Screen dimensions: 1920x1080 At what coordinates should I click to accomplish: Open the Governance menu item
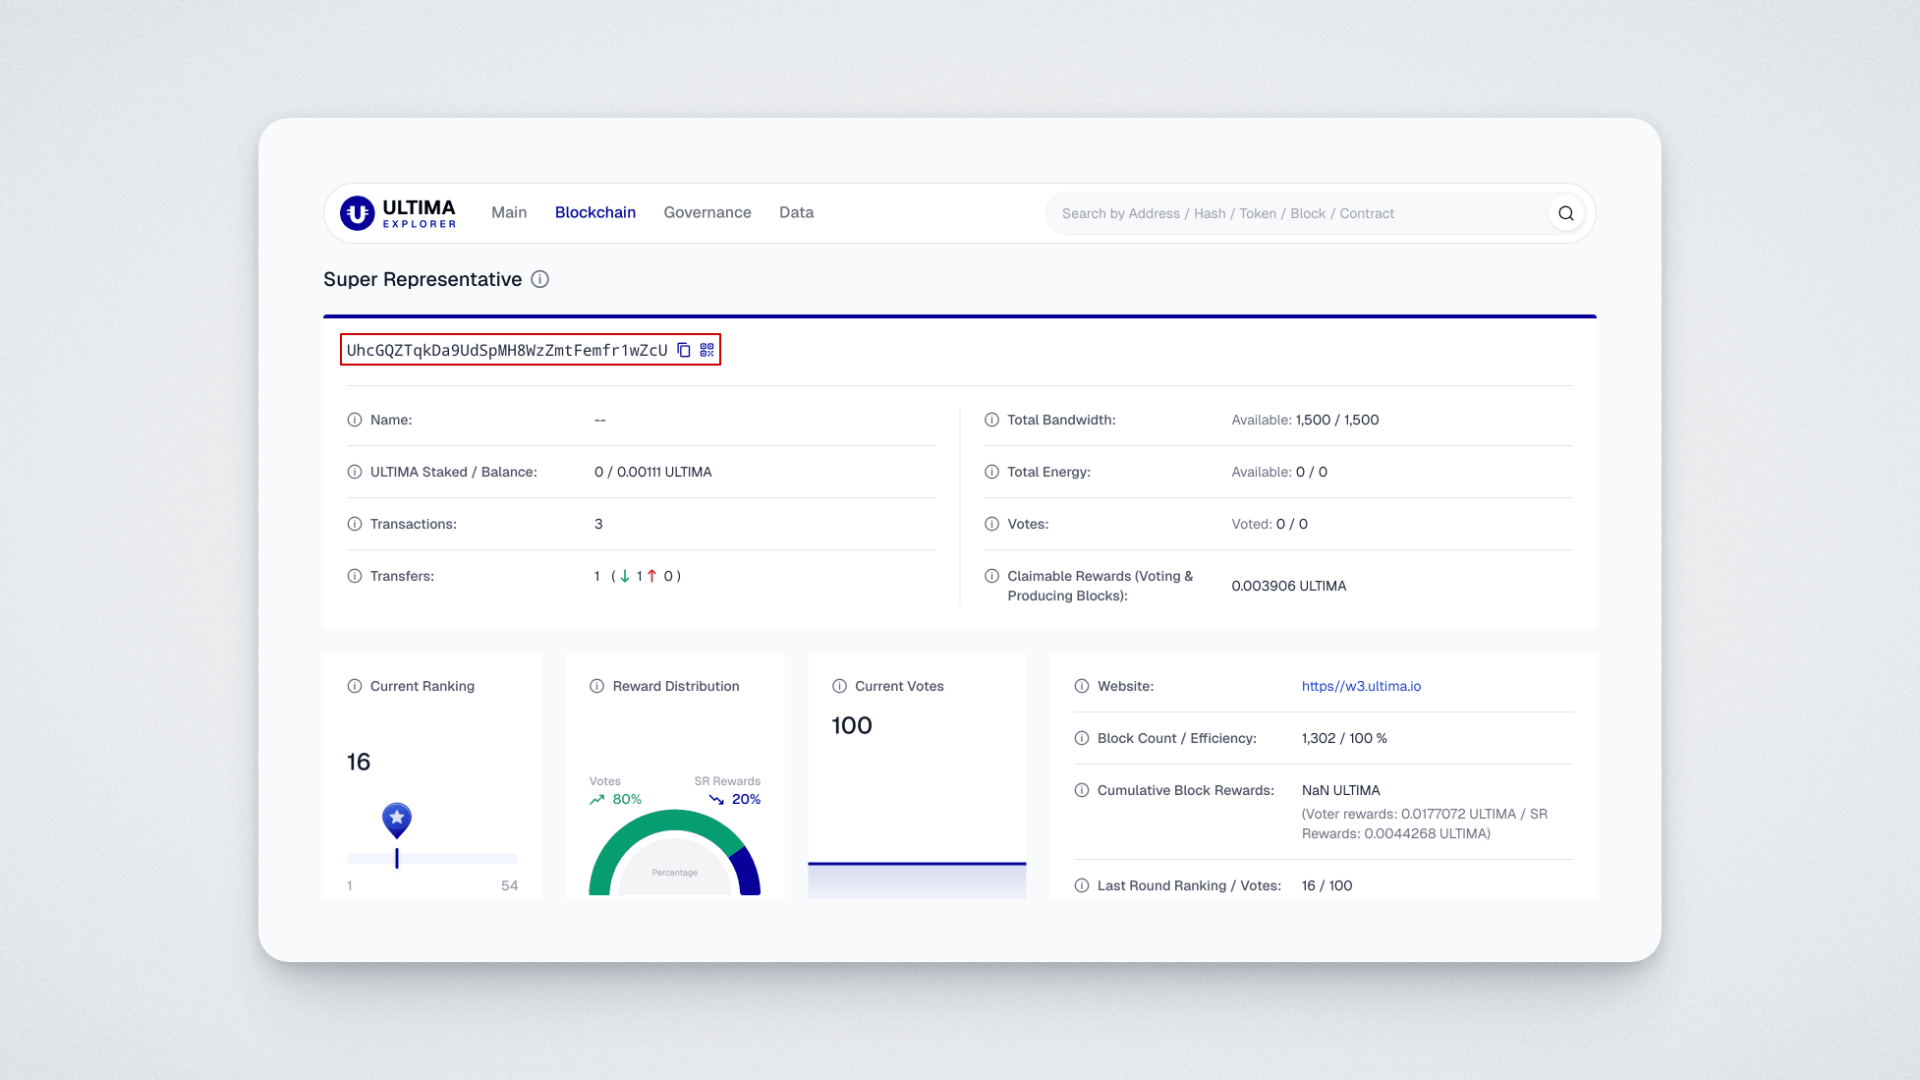click(707, 212)
